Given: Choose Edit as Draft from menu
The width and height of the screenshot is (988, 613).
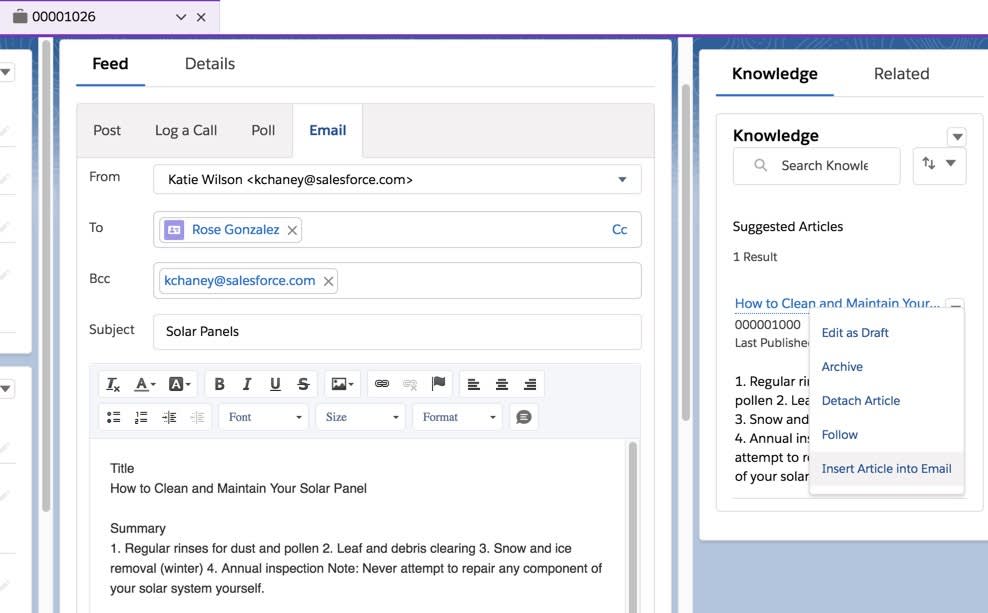Looking at the screenshot, I should click(855, 333).
